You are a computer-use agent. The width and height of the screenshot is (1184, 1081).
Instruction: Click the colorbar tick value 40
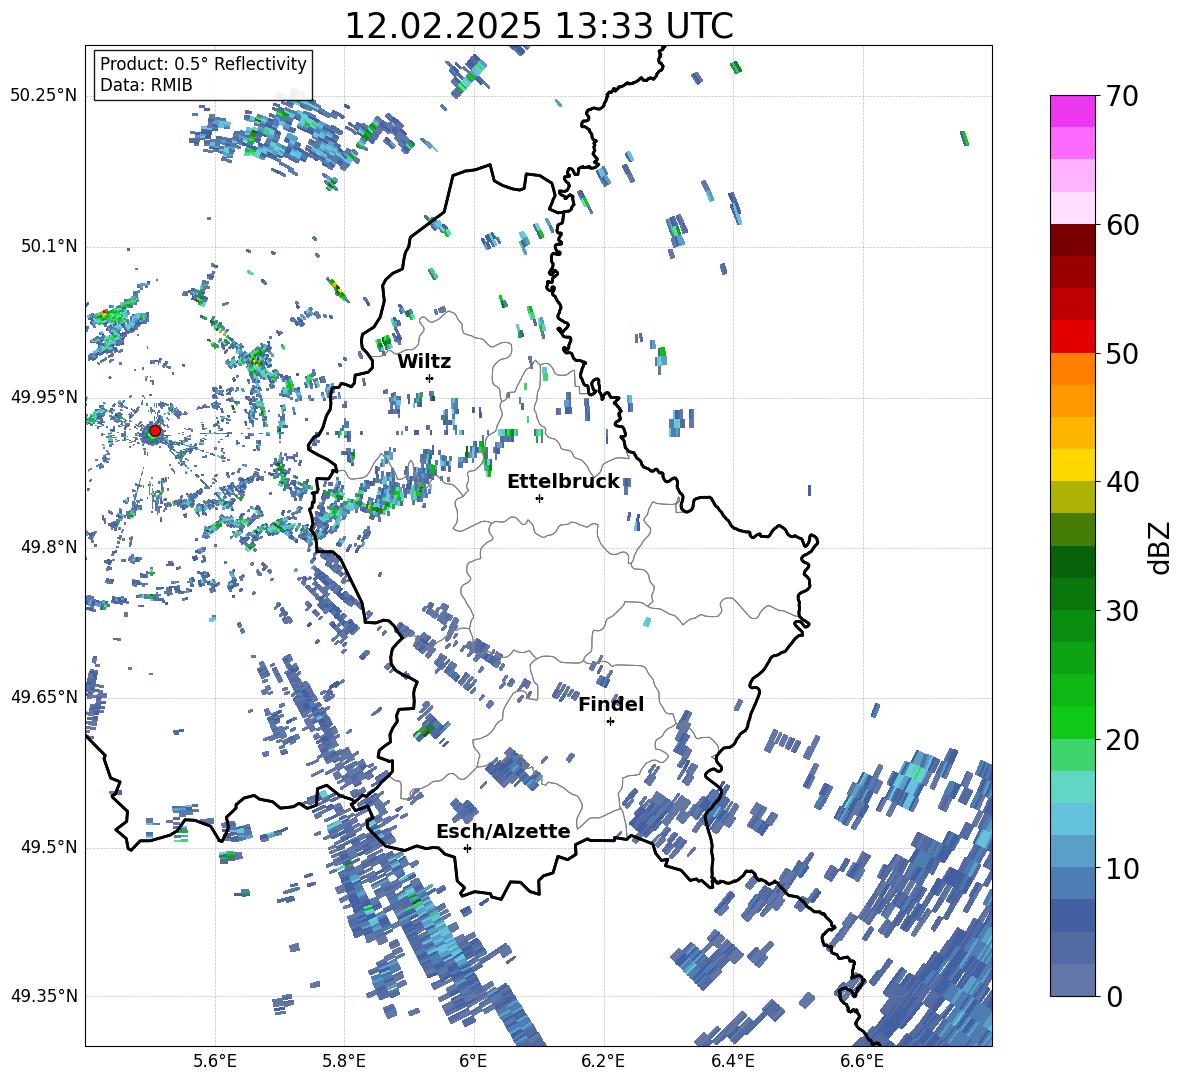click(x=1122, y=482)
